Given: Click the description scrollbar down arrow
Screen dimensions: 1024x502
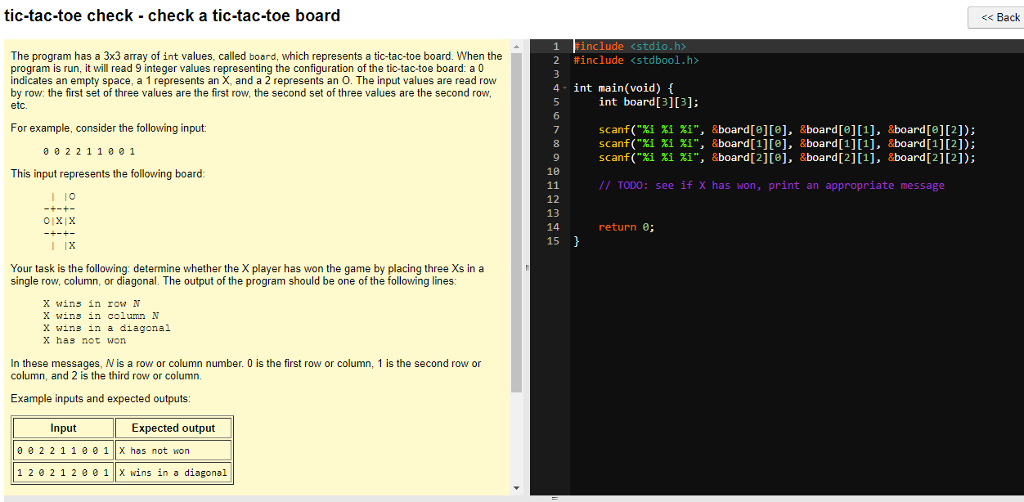Looking at the screenshot, I should [517, 488].
